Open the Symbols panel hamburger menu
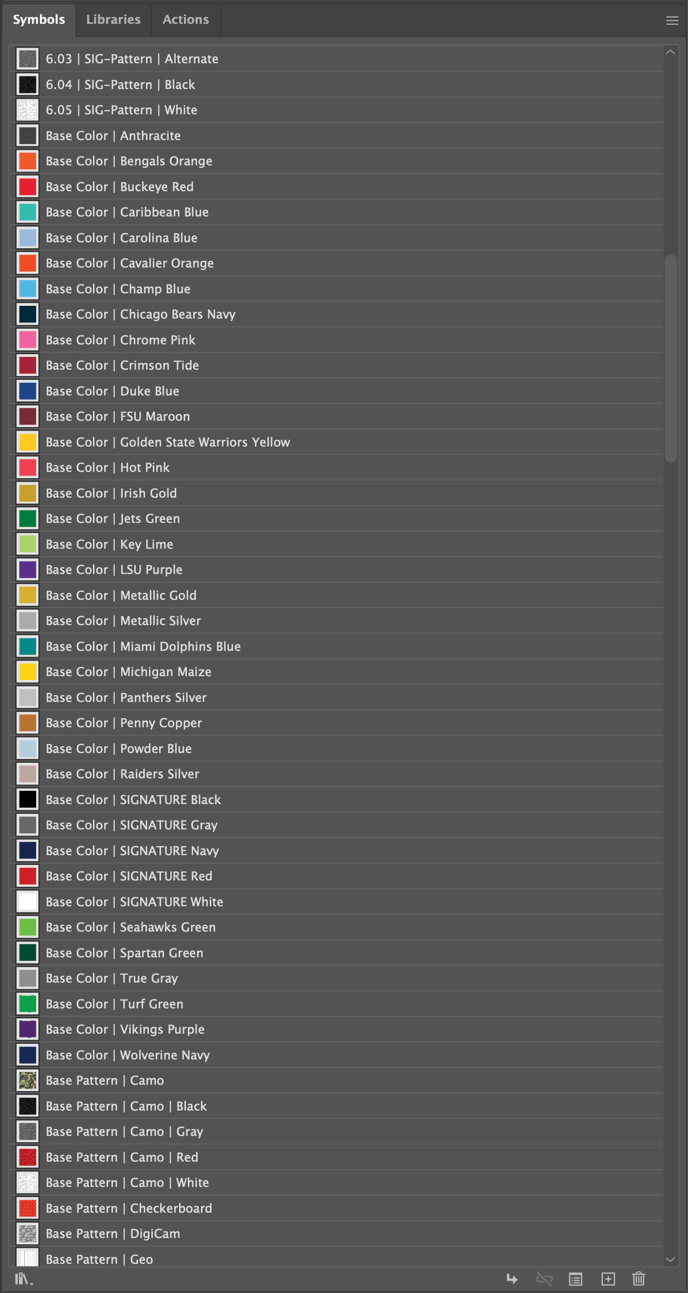688x1293 pixels. [x=672, y=20]
